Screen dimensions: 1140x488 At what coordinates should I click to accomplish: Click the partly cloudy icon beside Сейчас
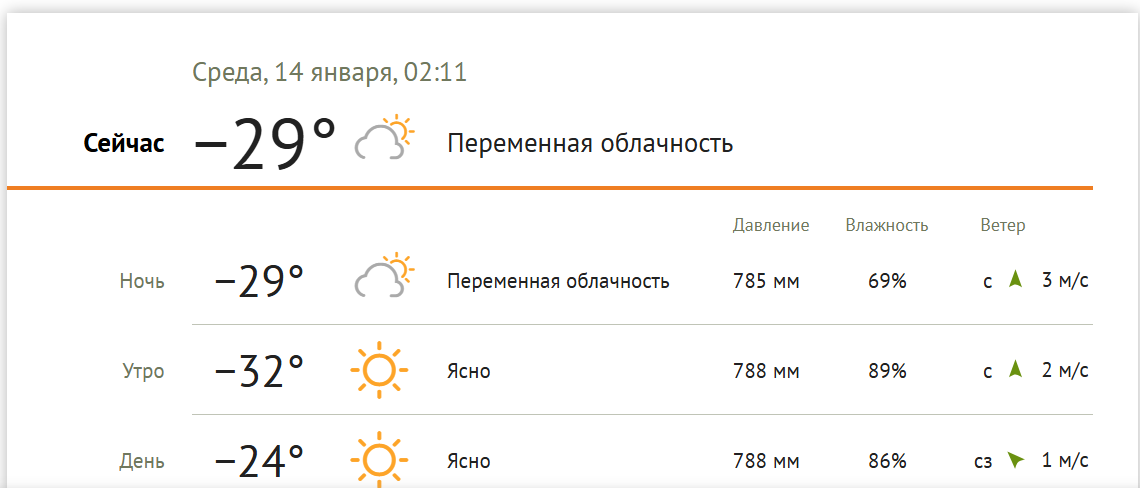click(x=384, y=138)
